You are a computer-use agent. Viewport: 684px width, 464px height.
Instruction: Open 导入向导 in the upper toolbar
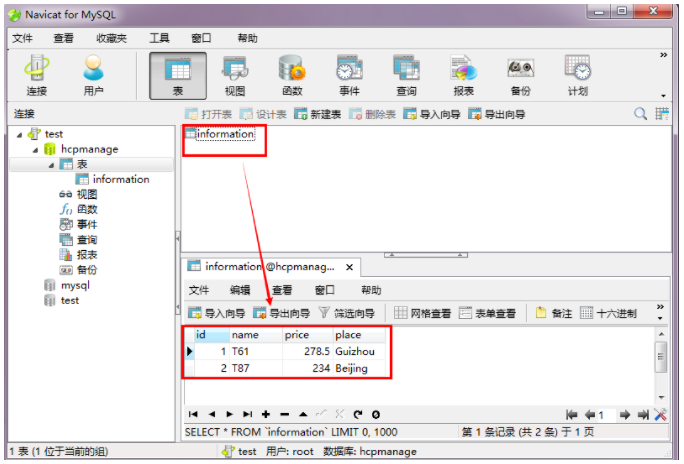431,114
